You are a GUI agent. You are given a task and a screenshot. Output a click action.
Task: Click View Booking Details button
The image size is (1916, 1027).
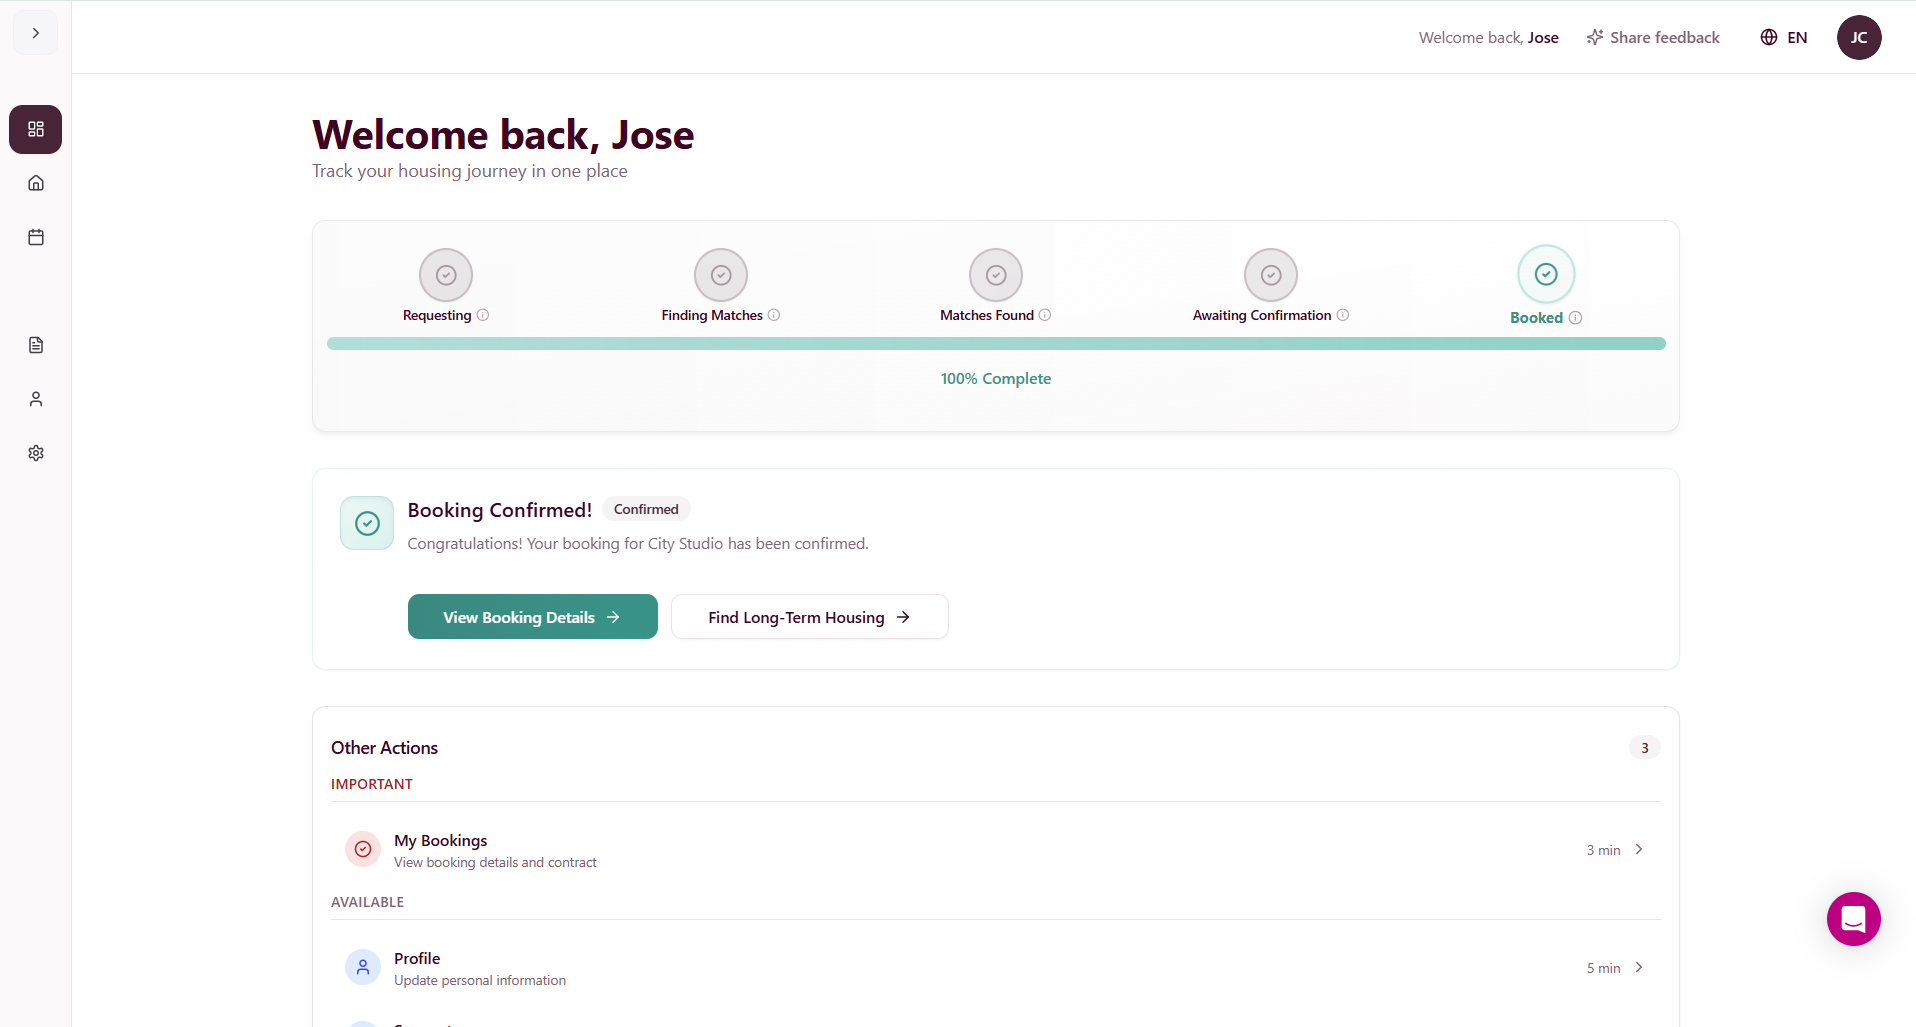click(533, 617)
